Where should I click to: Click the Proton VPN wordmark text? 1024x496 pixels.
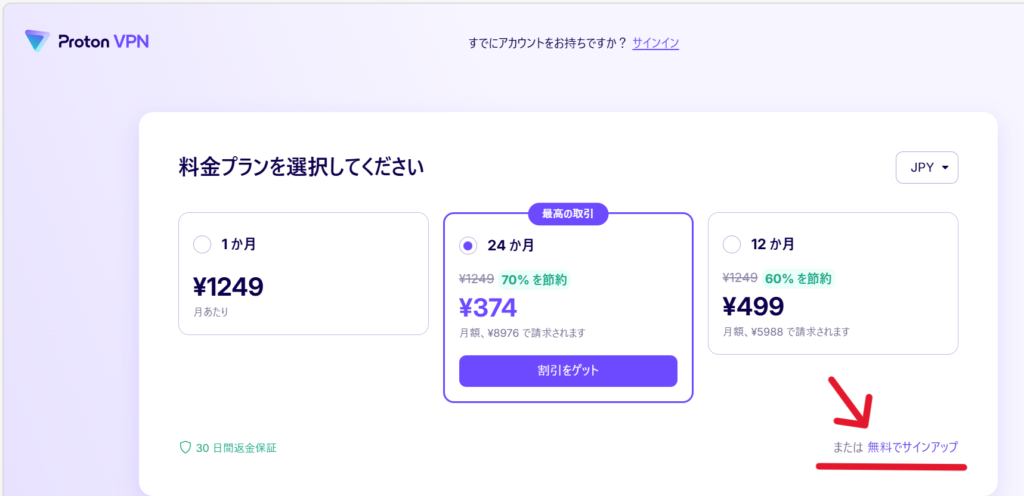103,41
